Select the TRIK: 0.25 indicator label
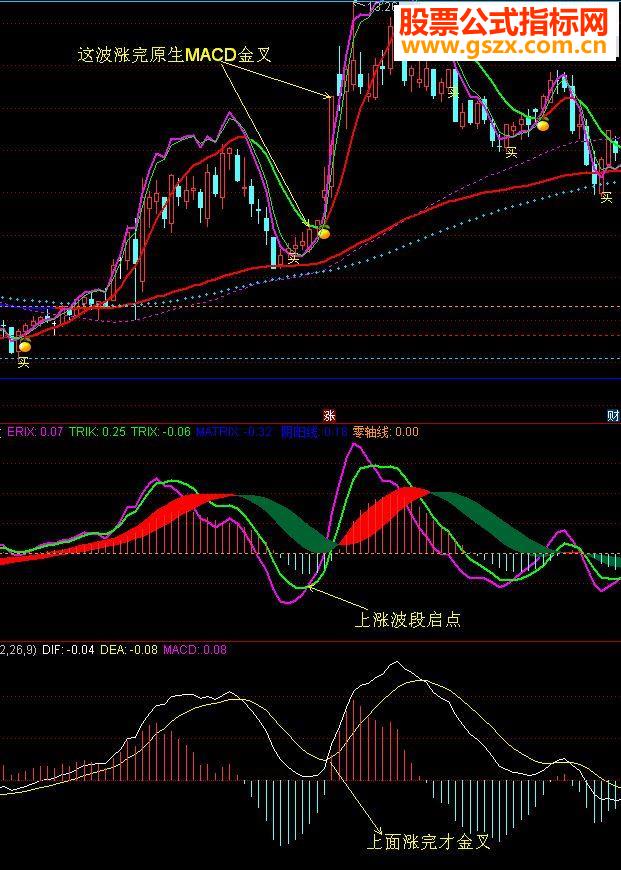The image size is (621, 870). coord(97,432)
